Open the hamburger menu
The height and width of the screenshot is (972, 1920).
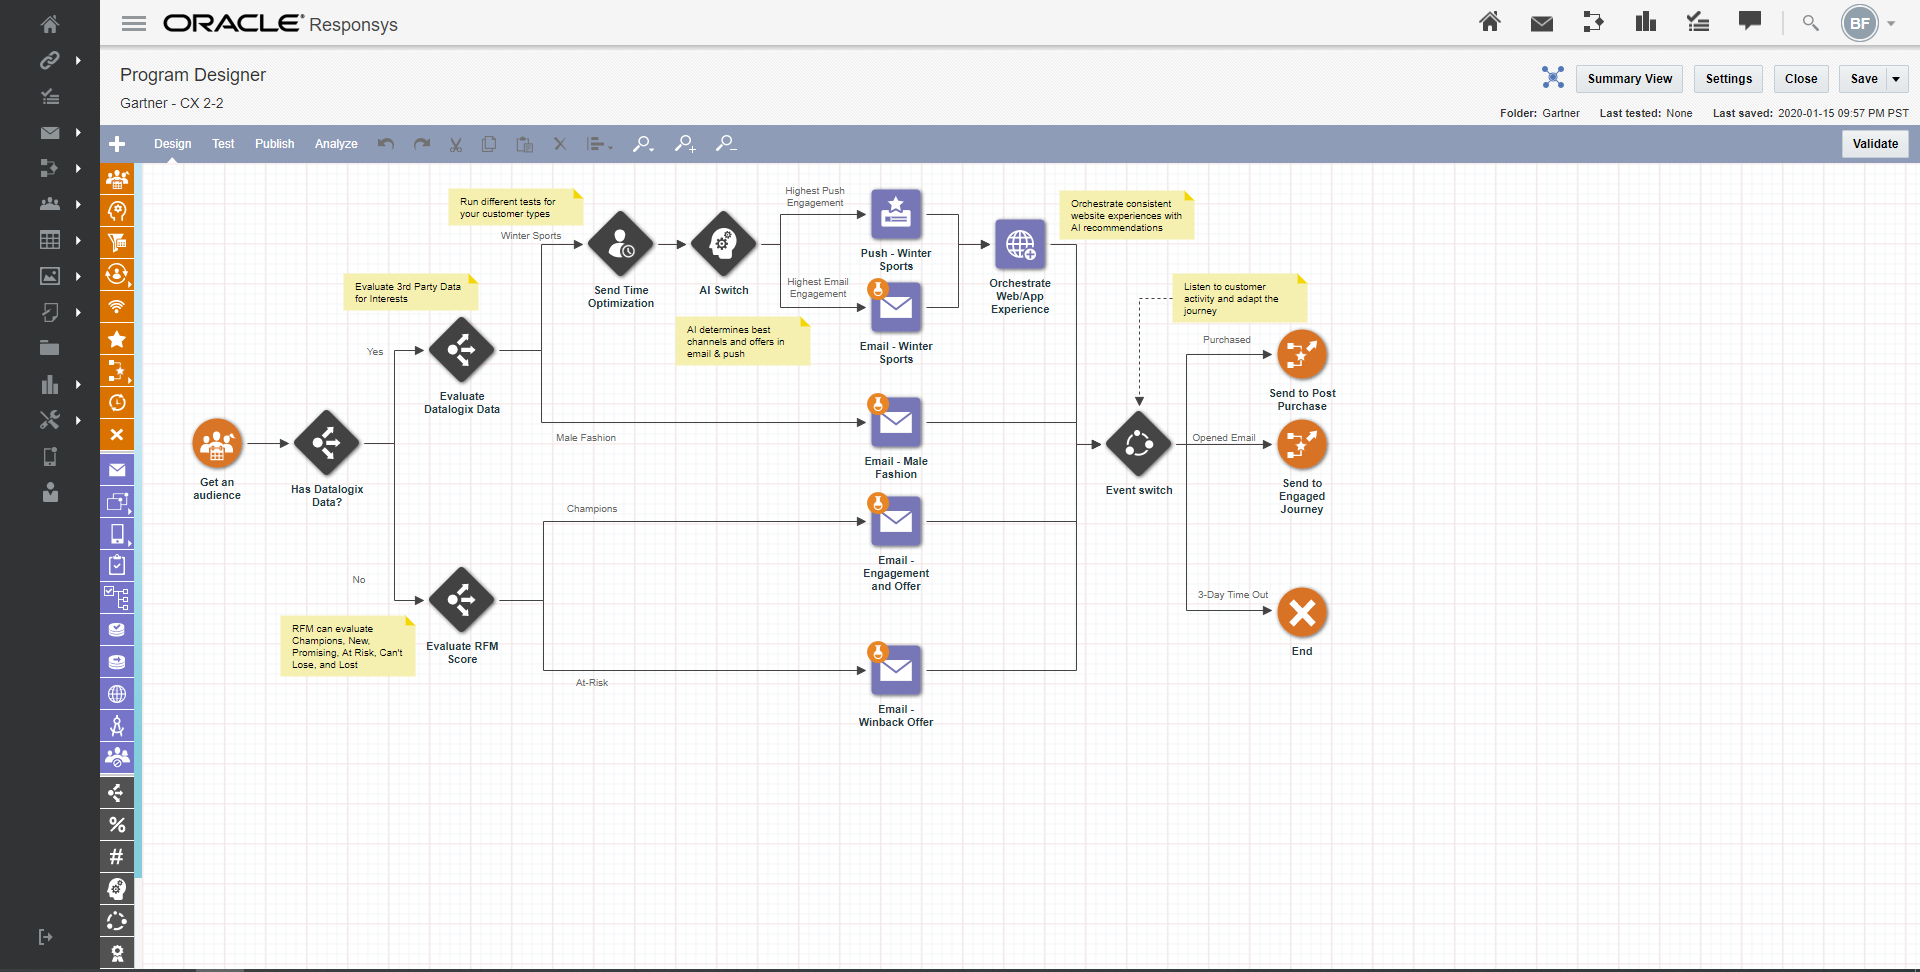tap(134, 24)
